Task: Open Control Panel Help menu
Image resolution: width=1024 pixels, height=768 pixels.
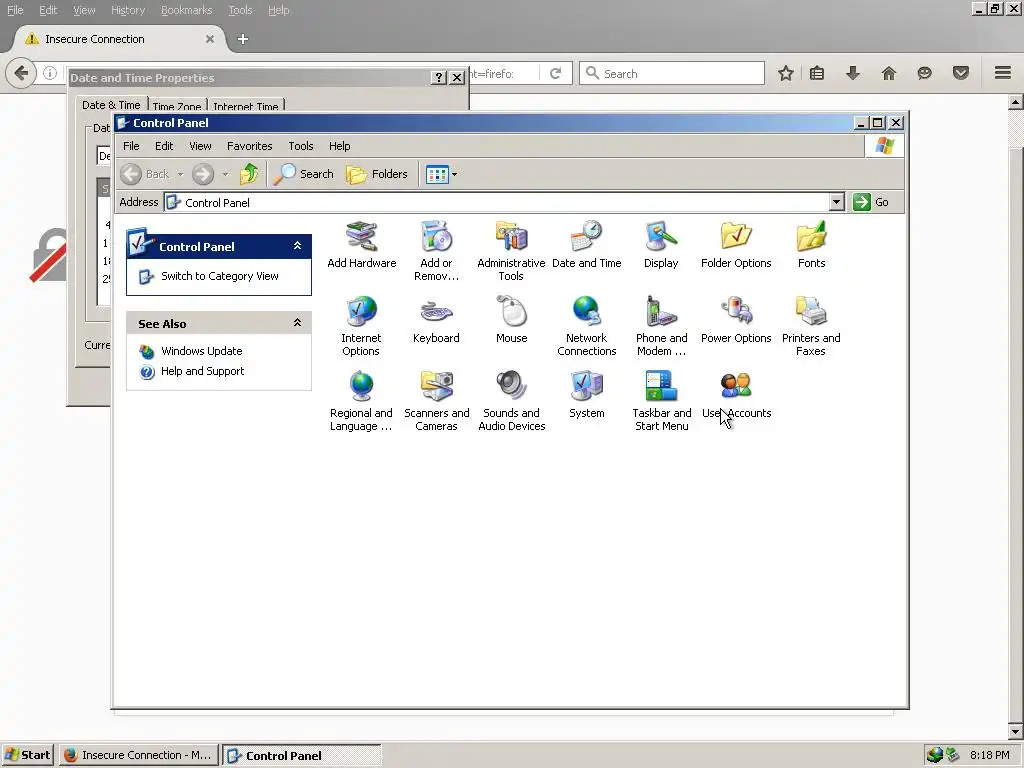Action: [339, 146]
